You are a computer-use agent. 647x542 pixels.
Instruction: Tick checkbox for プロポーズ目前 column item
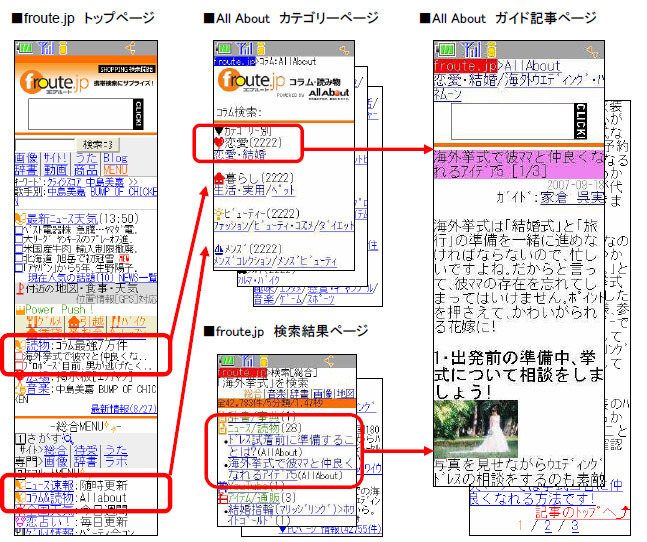coord(19,365)
